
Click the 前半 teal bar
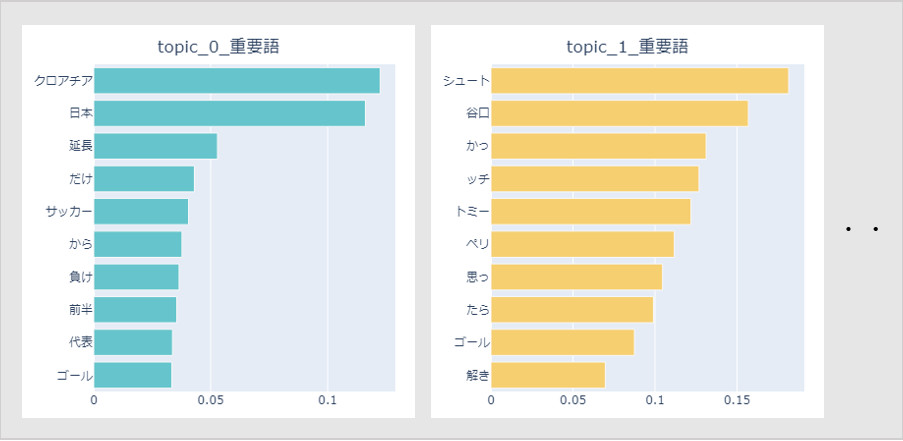[x=135, y=310]
